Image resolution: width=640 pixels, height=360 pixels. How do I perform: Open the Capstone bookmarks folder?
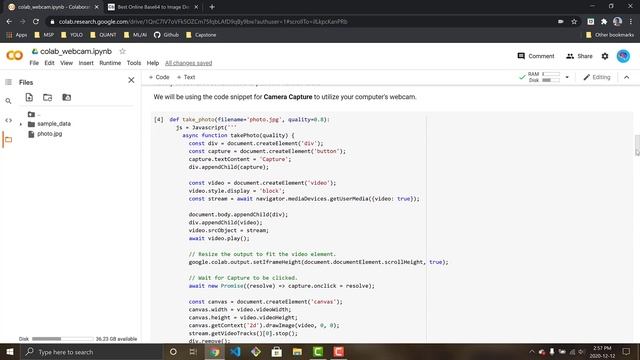201,35
